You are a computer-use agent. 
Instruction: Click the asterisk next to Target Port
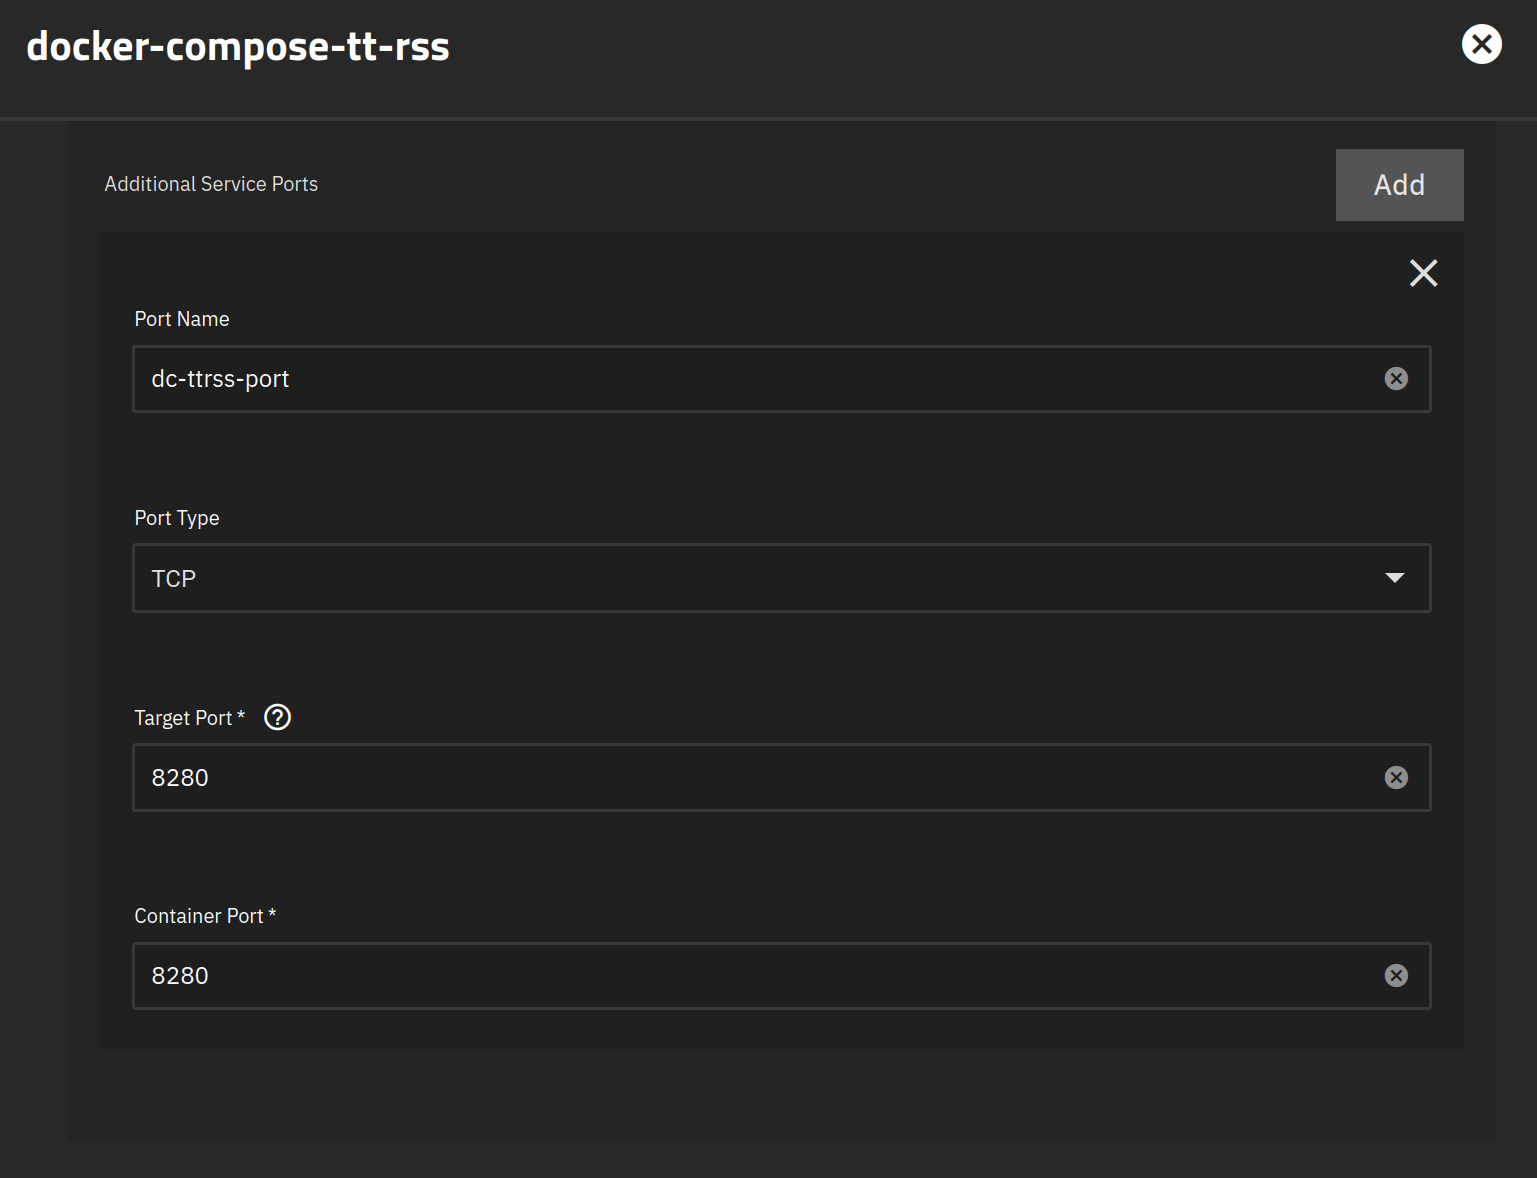point(241,716)
